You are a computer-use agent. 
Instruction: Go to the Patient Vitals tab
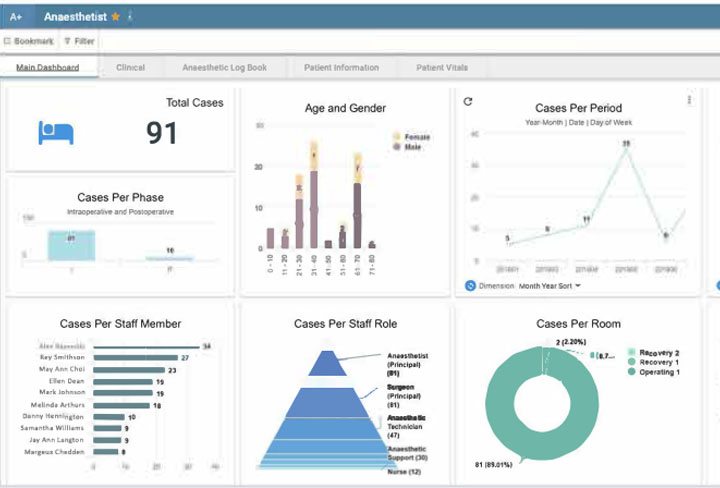pyautogui.click(x=441, y=68)
